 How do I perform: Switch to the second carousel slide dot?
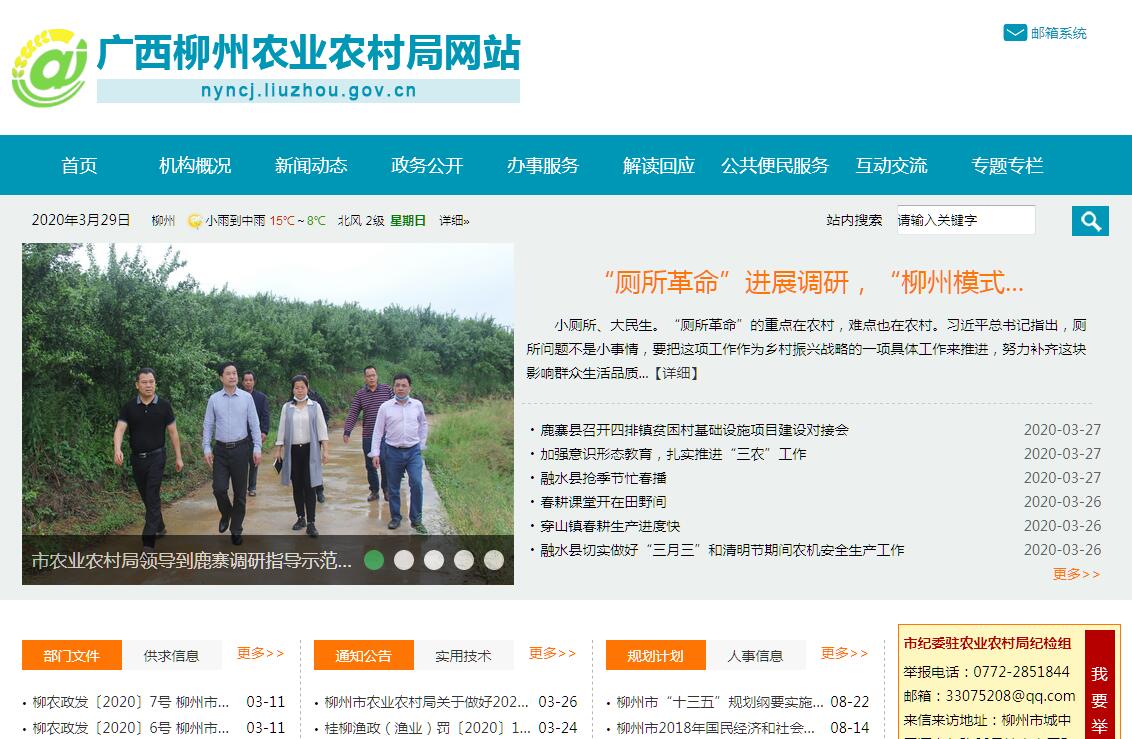(404, 560)
